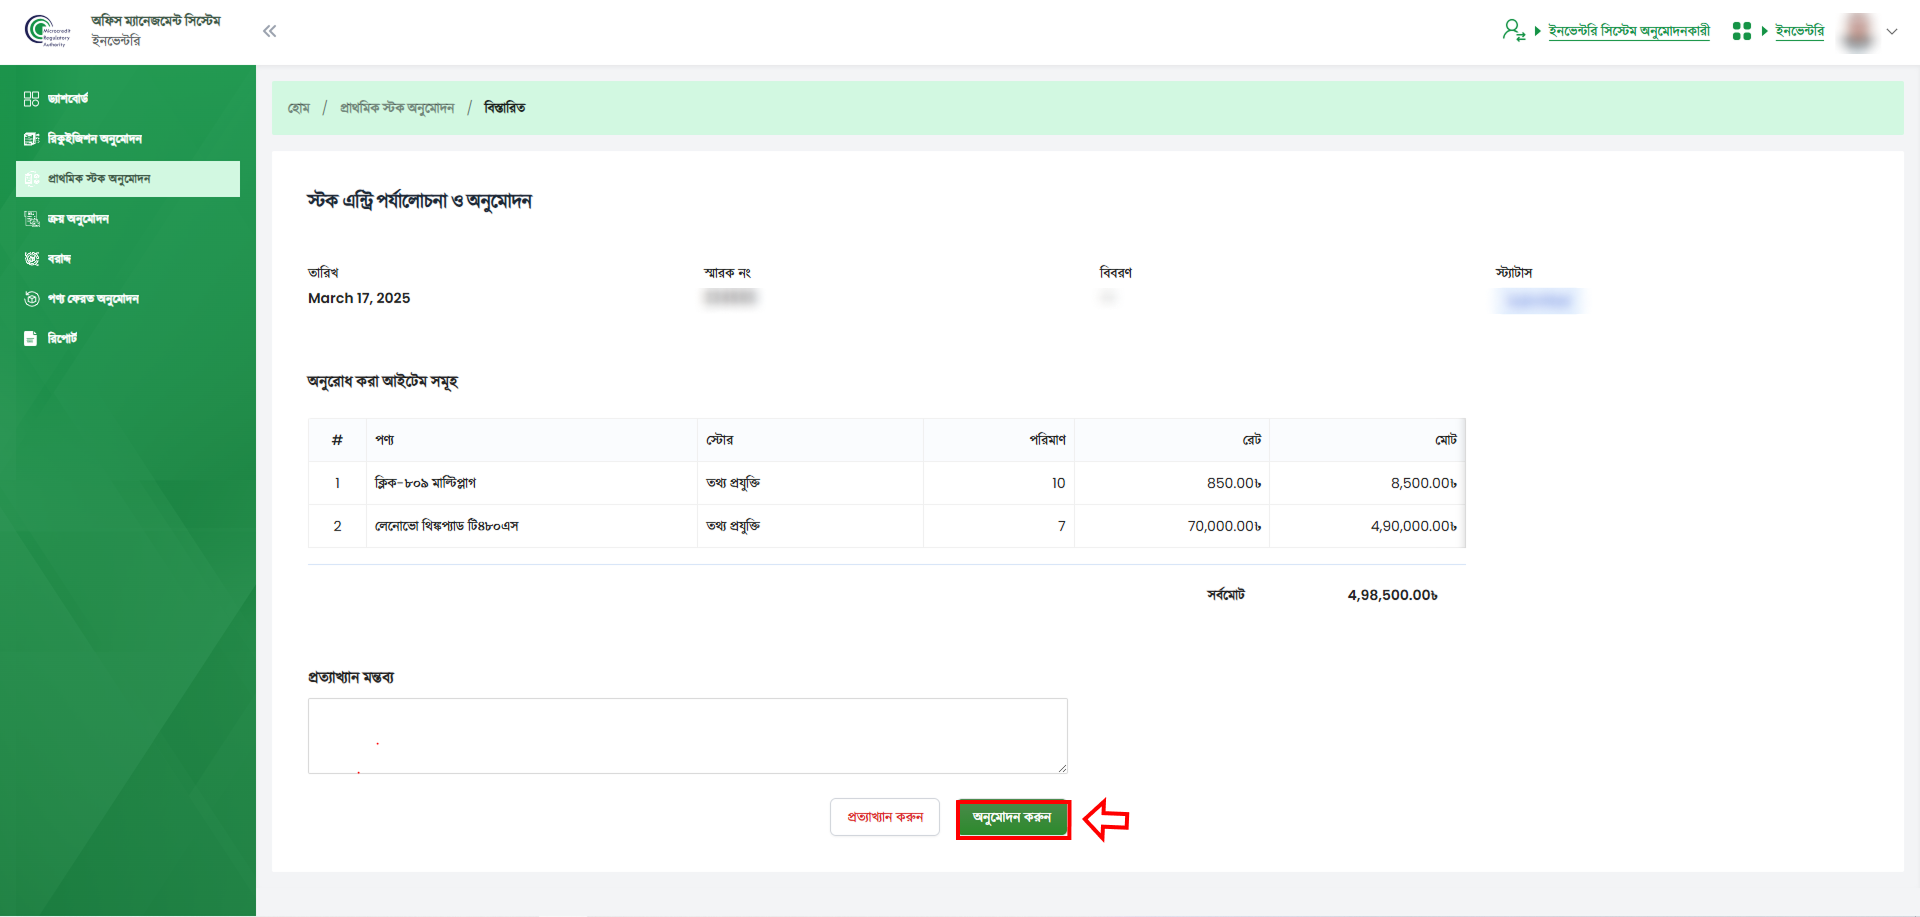Open পণ্য ফেরত অনুমোদন menu item
This screenshot has height=917, width=1920.
[x=128, y=299]
